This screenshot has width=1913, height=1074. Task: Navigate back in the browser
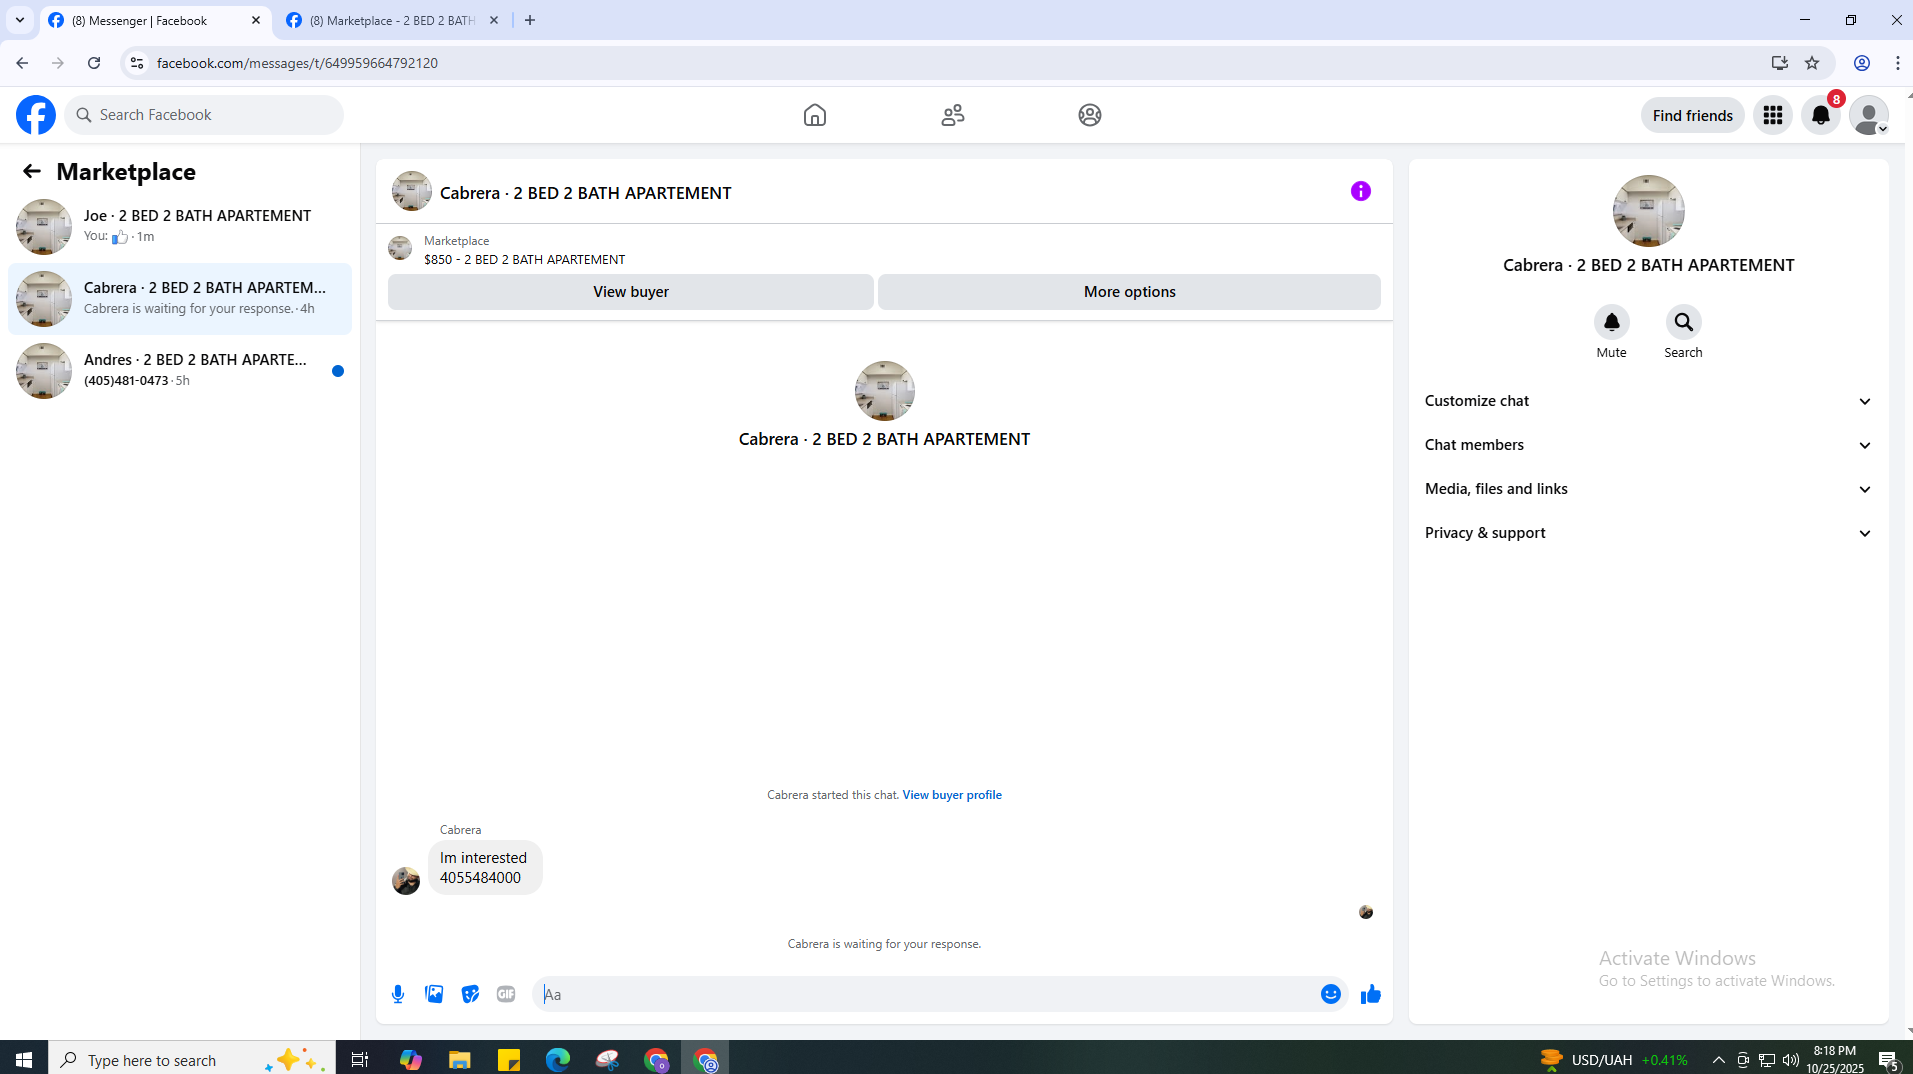(x=22, y=63)
